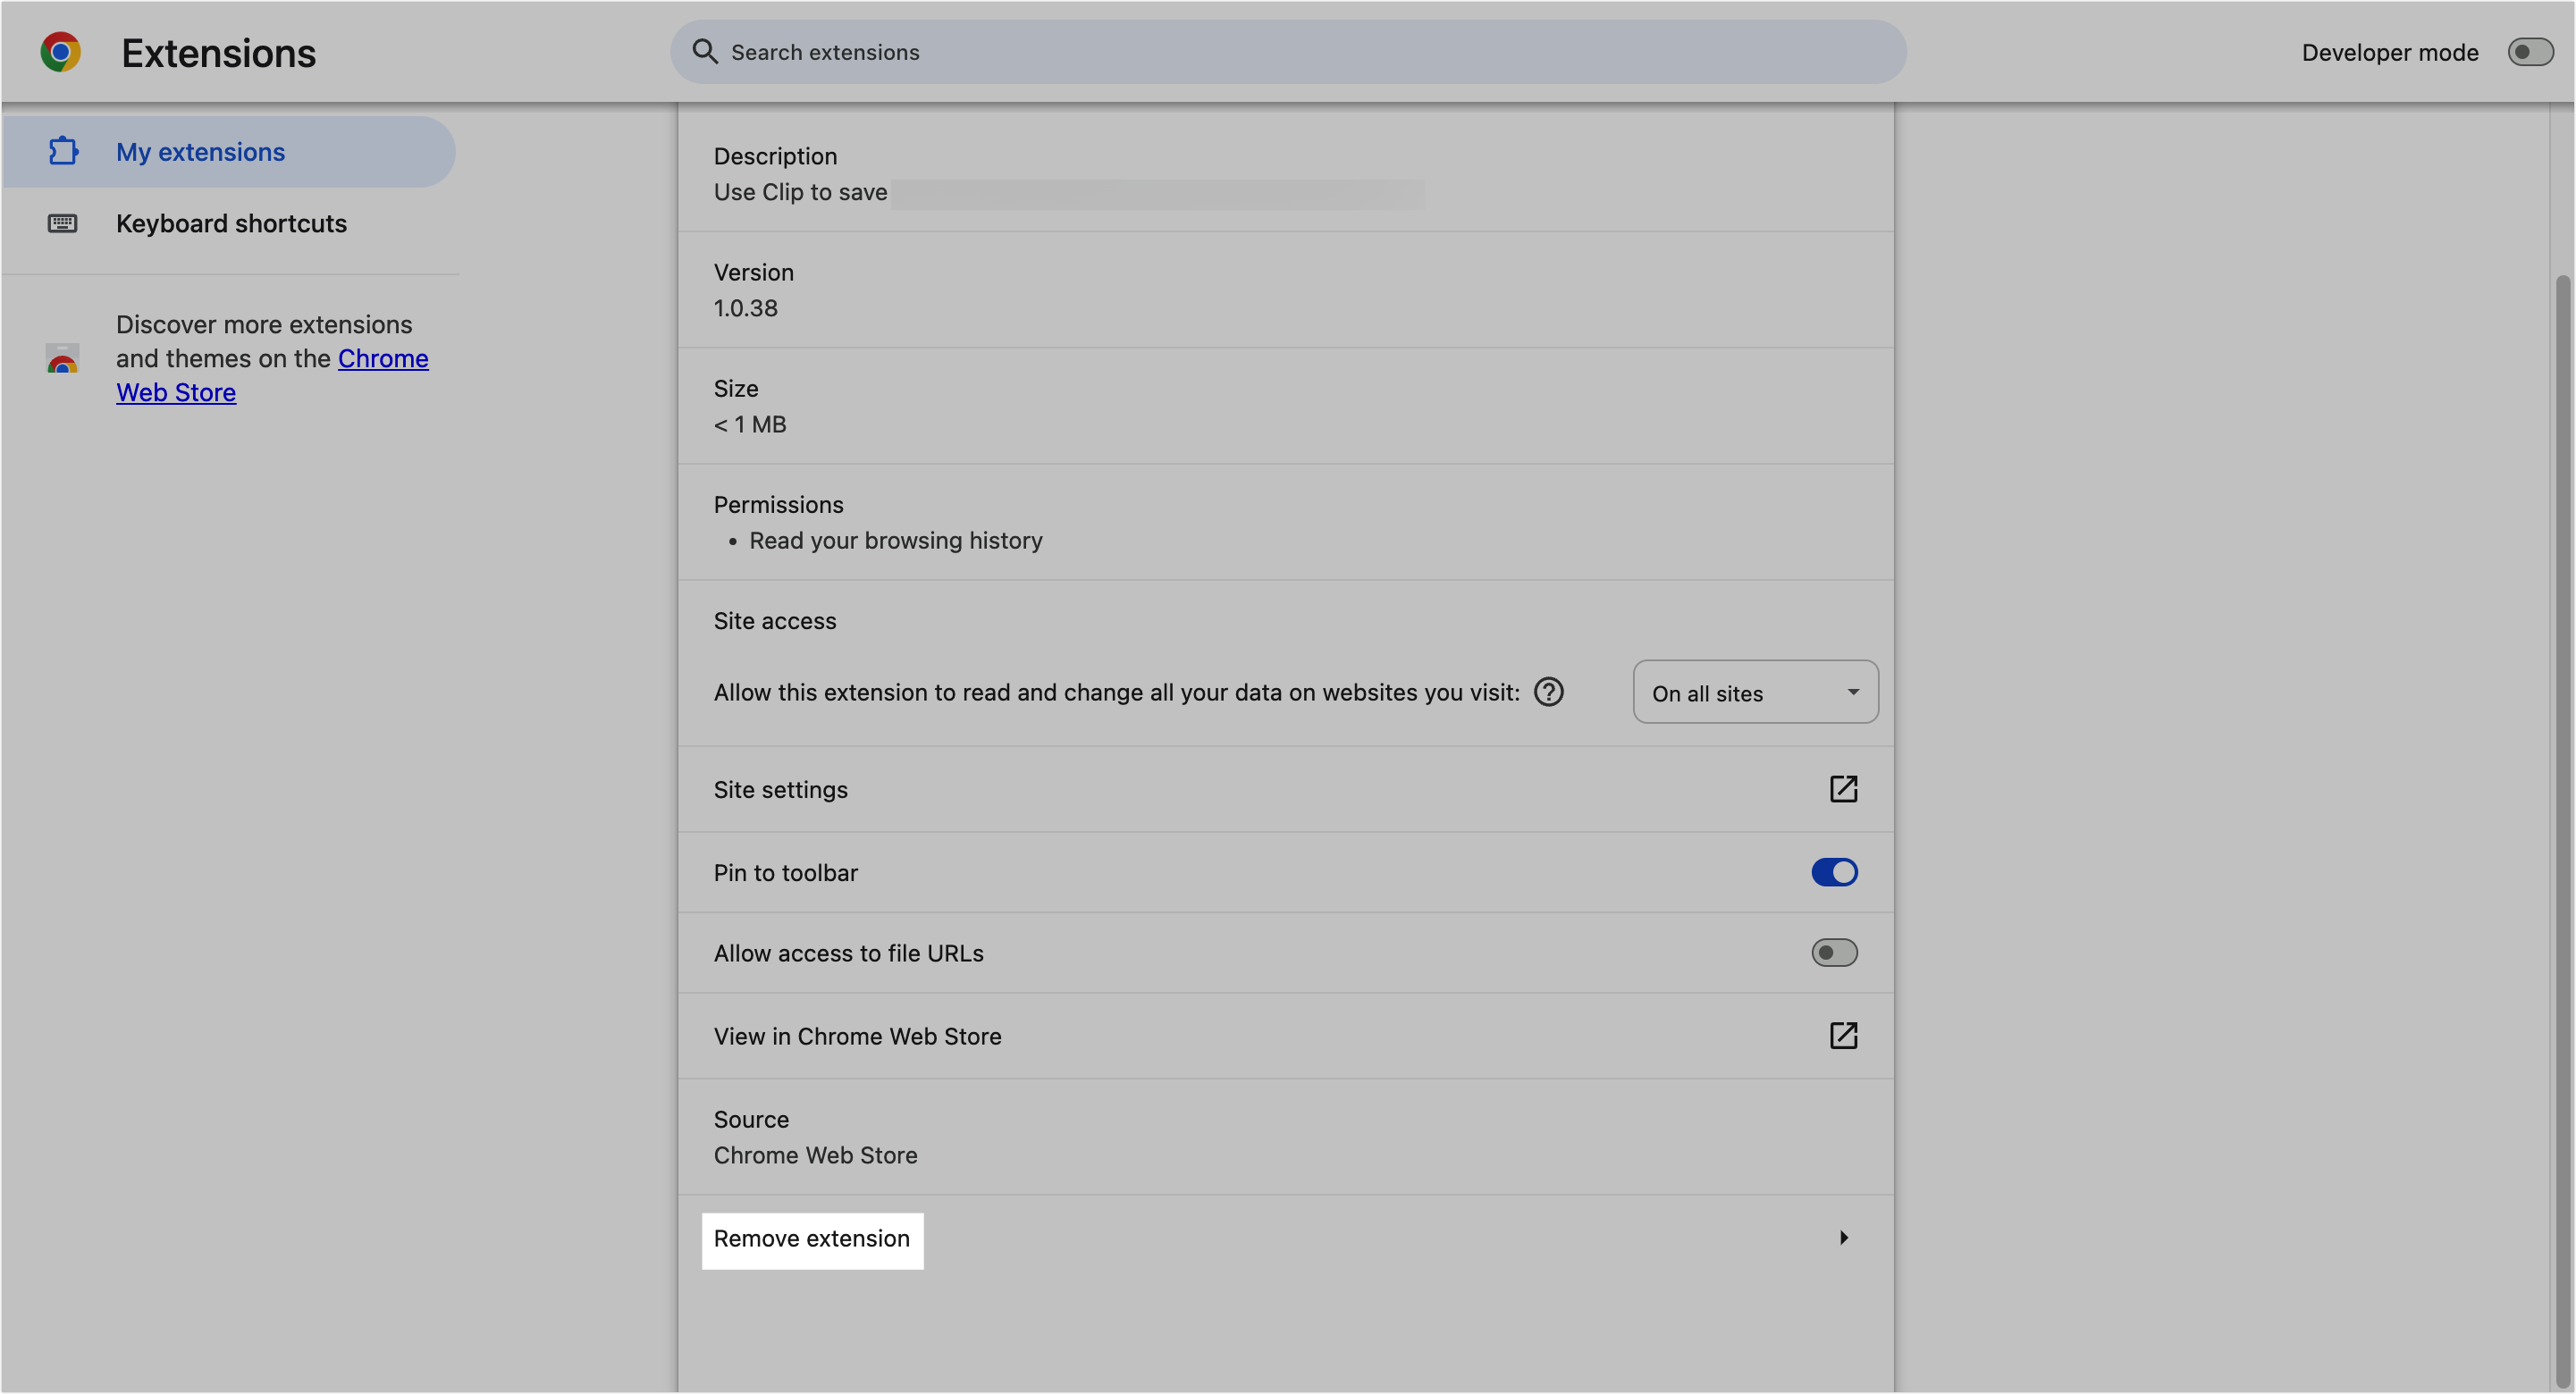This screenshot has height=1394, width=2576.
Task: Open the On all sites dropdown
Action: pyautogui.click(x=1755, y=692)
